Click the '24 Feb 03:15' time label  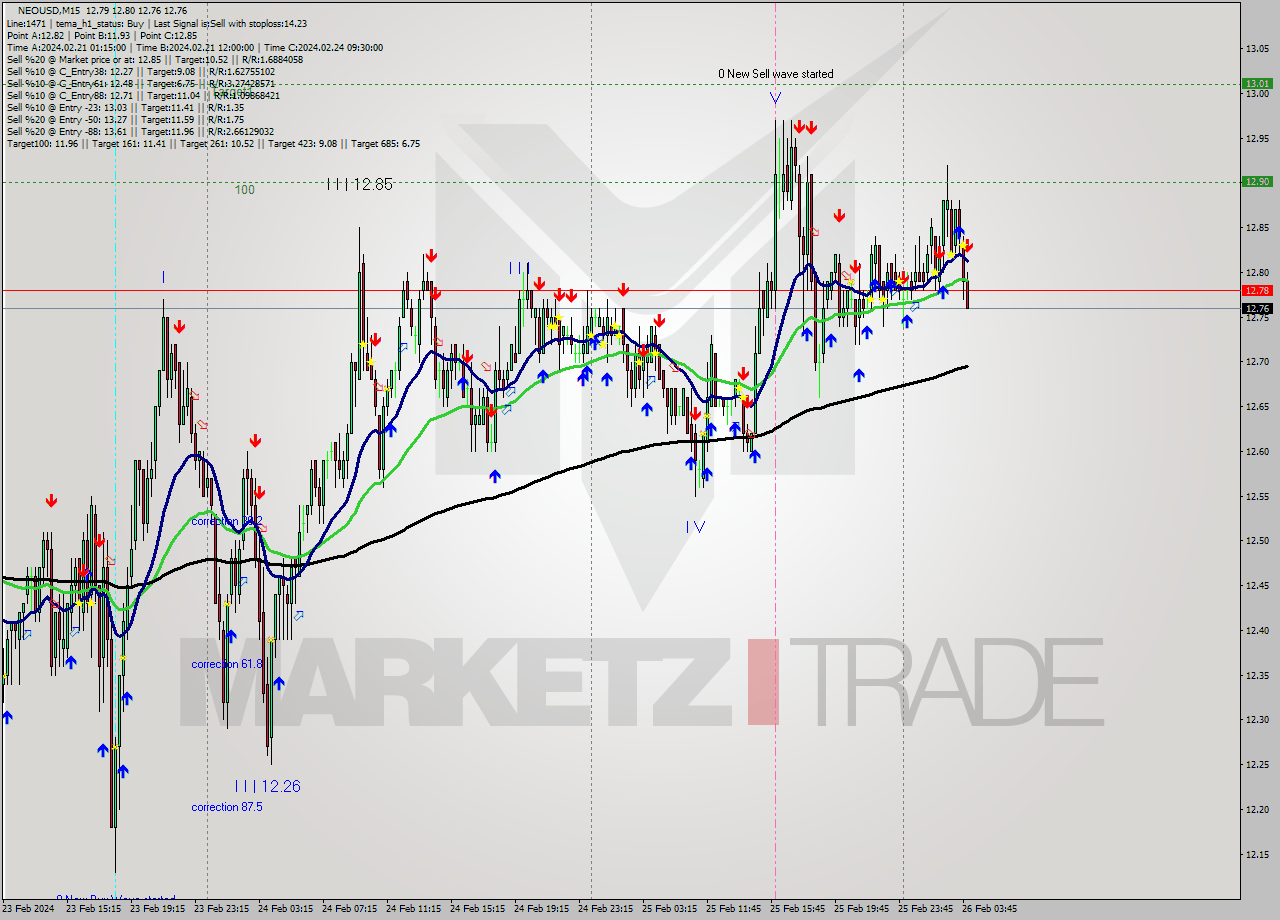point(285,909)
